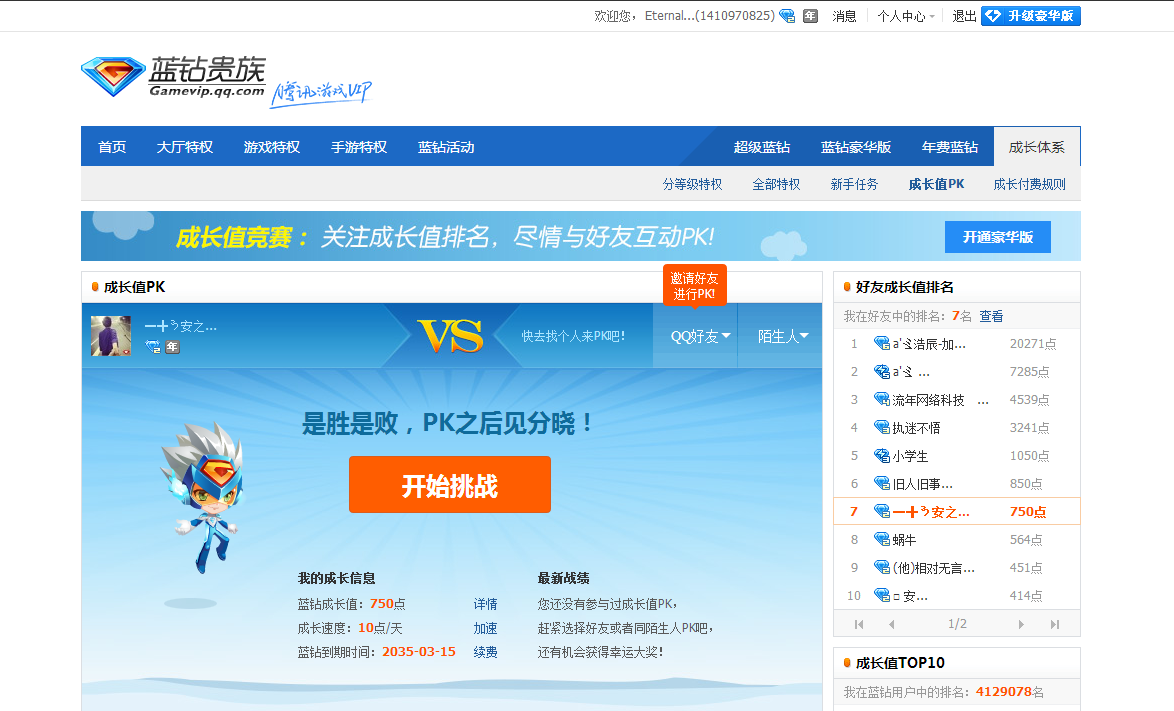This screenshot has height=711, width=1174.
Task: Click the 续费 link
Action: [485, 652]
